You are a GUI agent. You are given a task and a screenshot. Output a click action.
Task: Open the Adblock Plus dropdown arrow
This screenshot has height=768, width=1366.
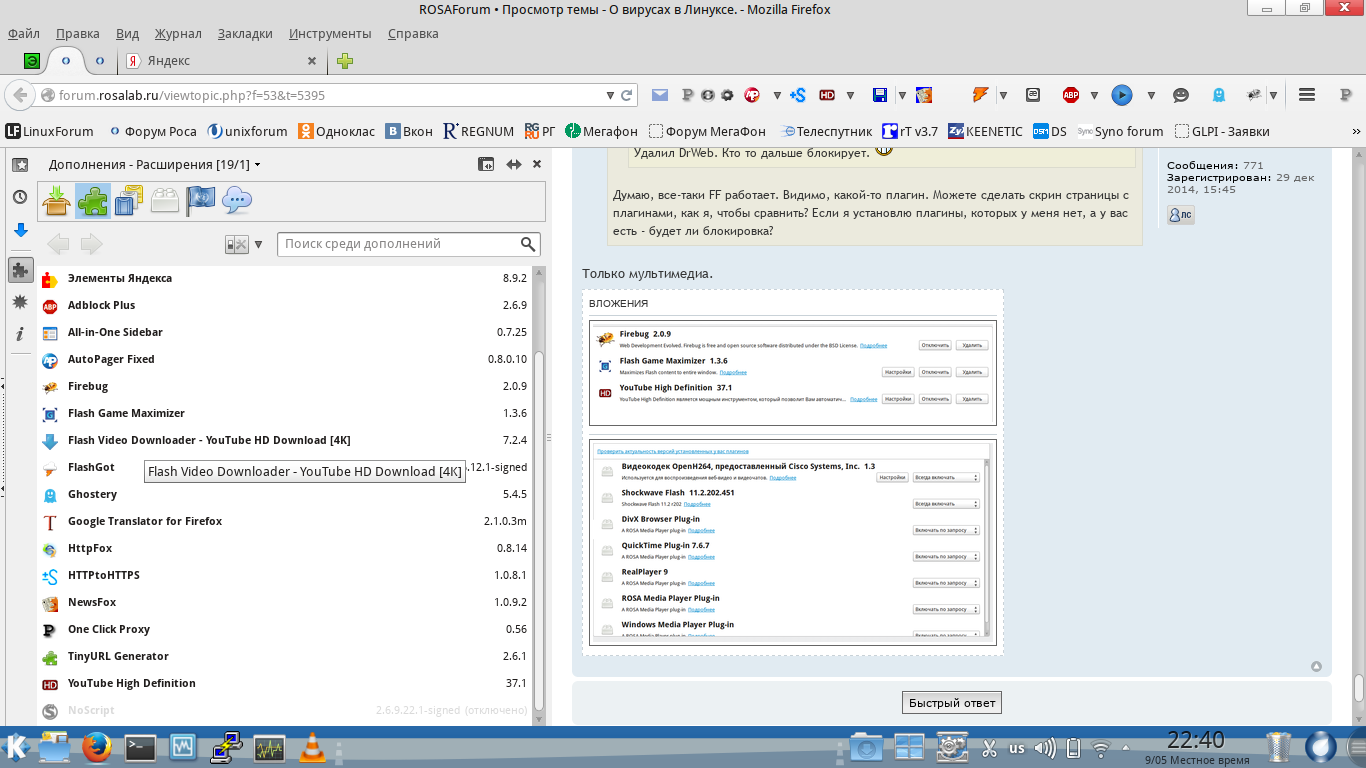click(x=1094, y=96)
